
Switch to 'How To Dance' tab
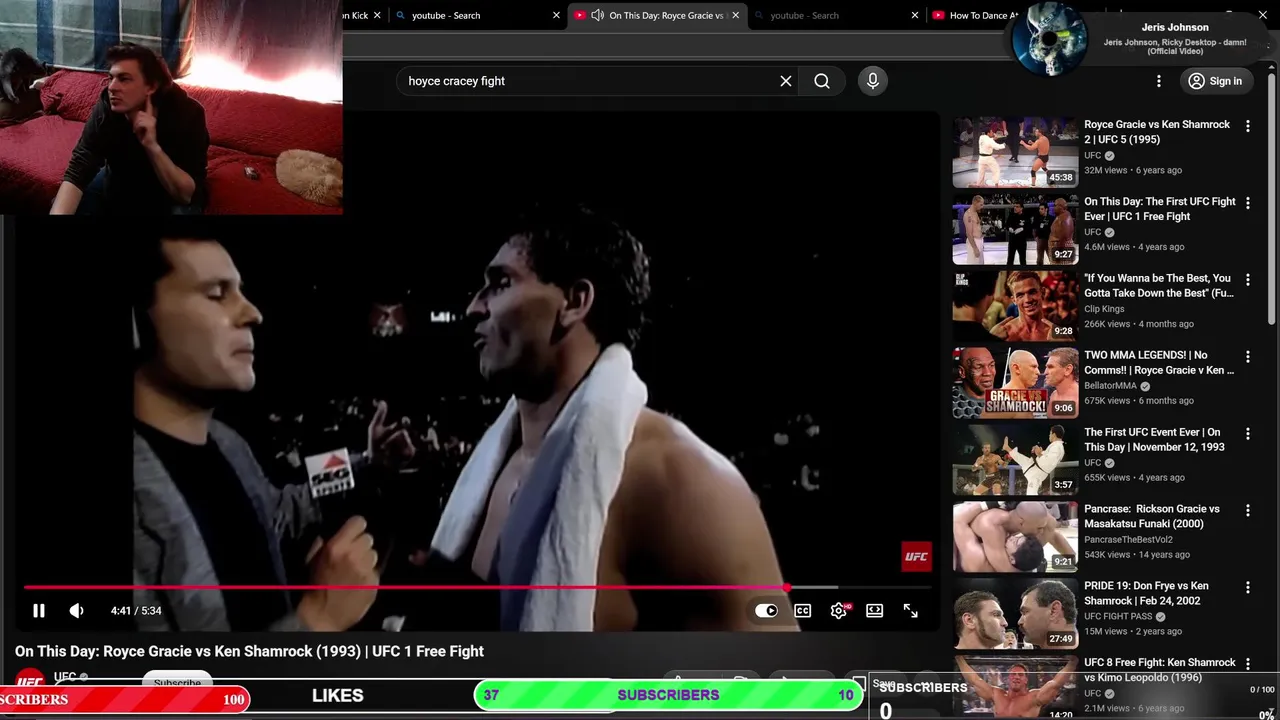(x=975, y=15)
